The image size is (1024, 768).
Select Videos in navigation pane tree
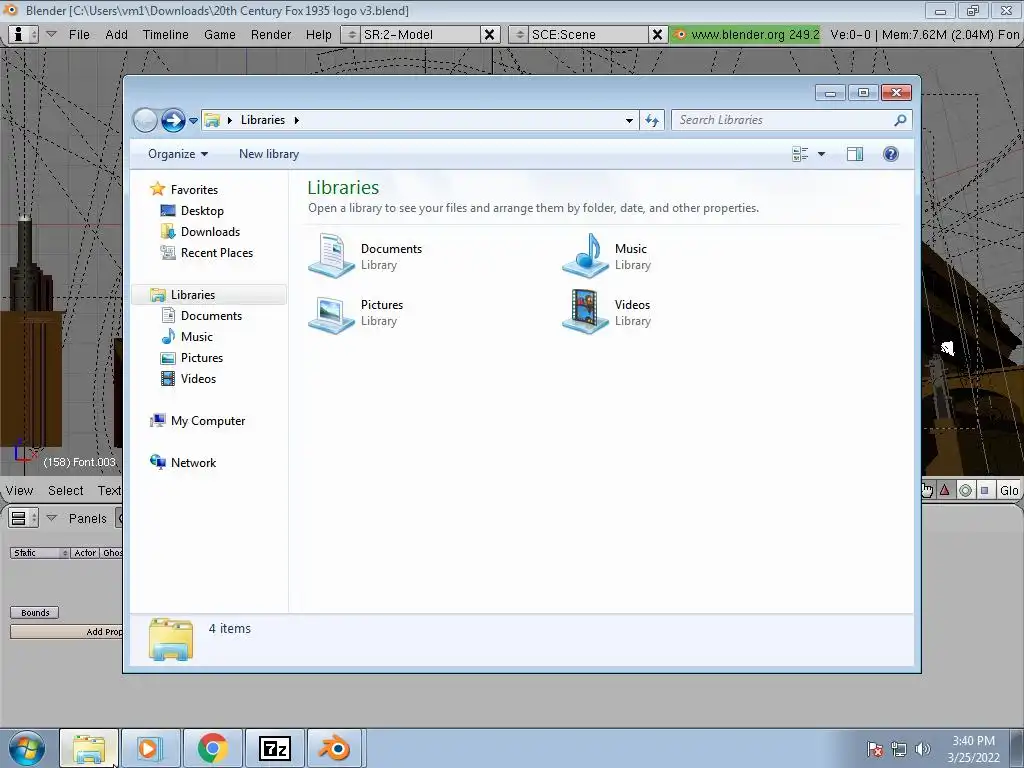tap(198, 379)
